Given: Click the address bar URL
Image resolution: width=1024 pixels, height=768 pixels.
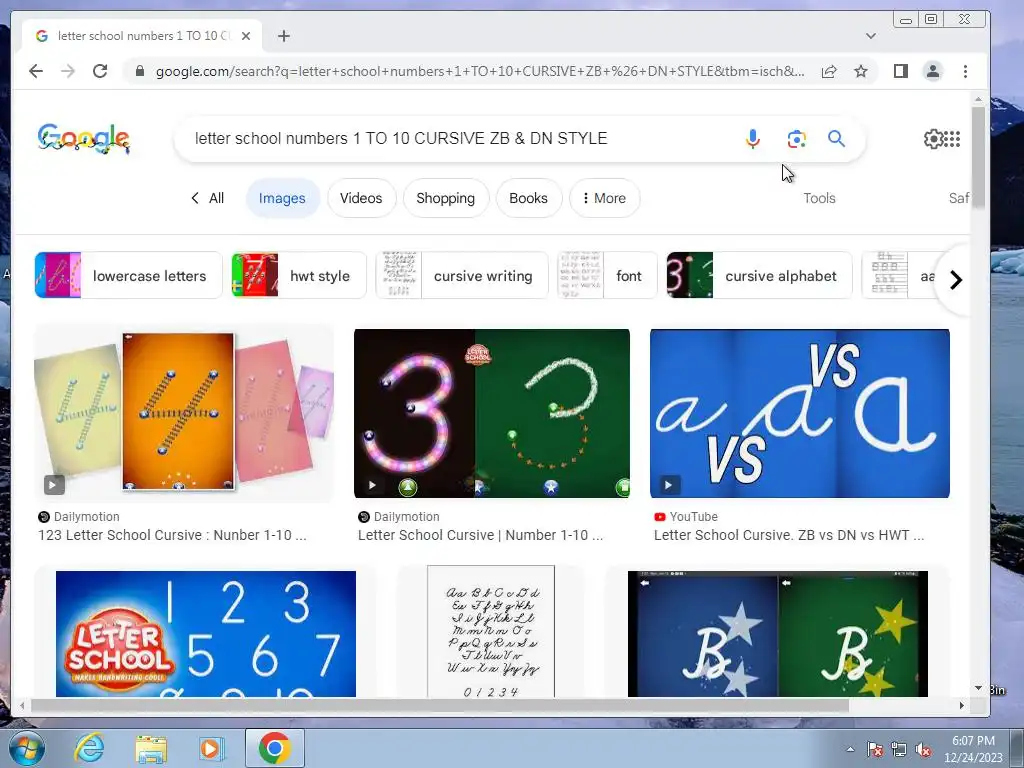Looking at the screenshot, I should pyautogui.click(x=480, y=71).
